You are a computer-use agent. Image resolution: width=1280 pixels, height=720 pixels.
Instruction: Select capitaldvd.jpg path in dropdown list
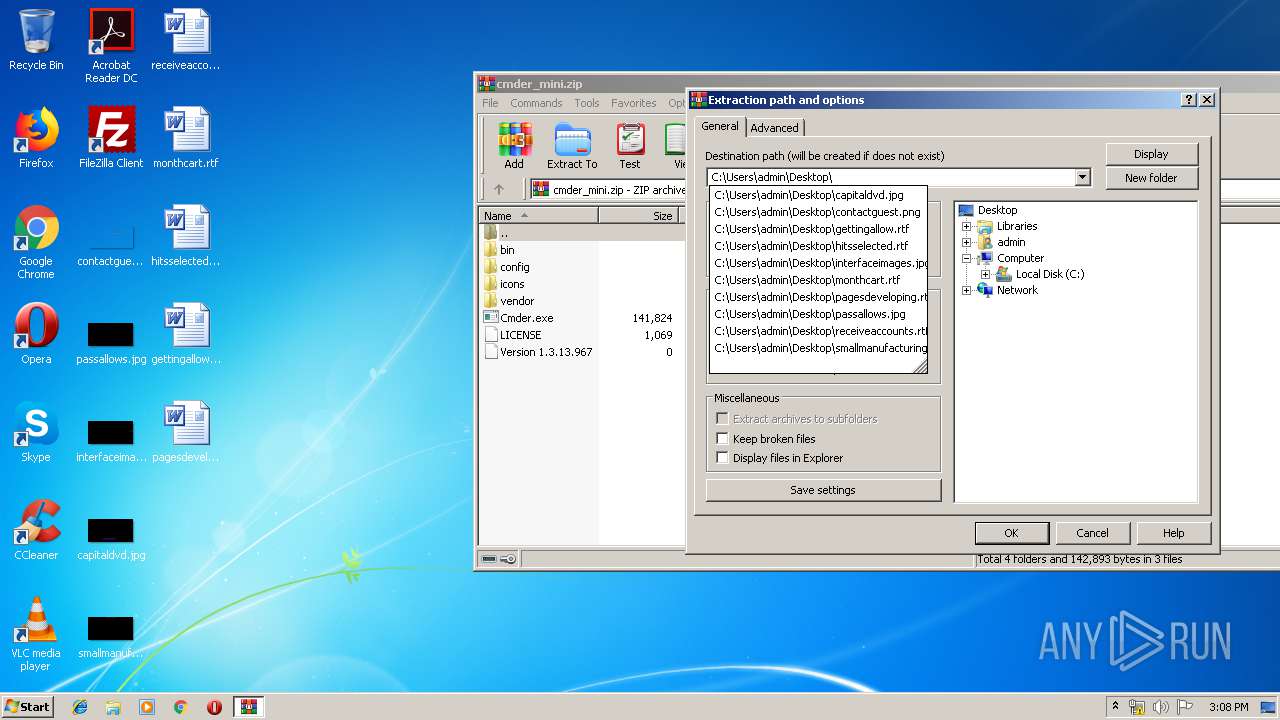tap(818, 195)
